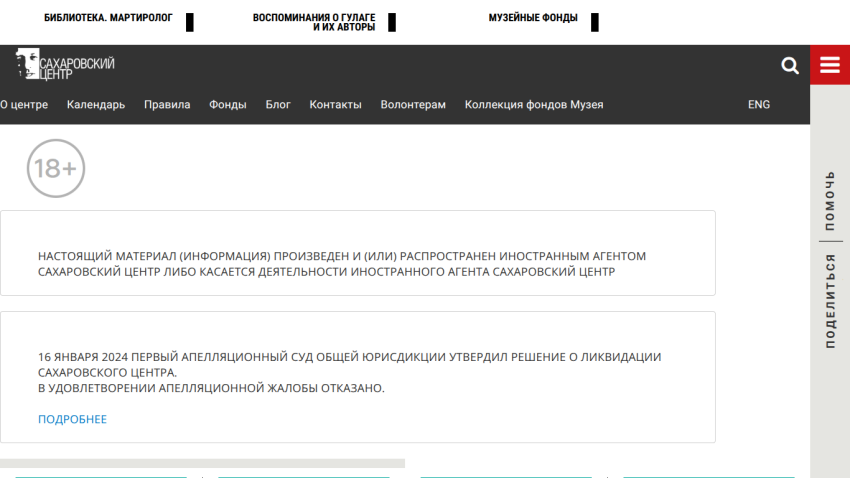Click the foreign agent notice text

pos(342,264)
